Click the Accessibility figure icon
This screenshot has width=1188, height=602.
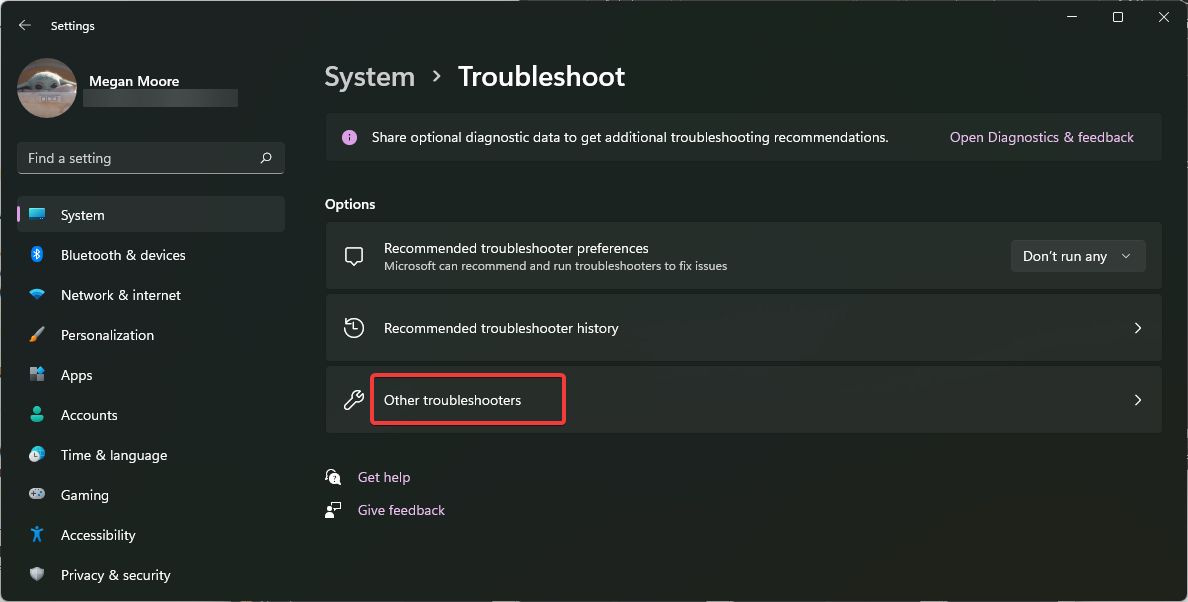pyautogui.click(x=37, y=535)
